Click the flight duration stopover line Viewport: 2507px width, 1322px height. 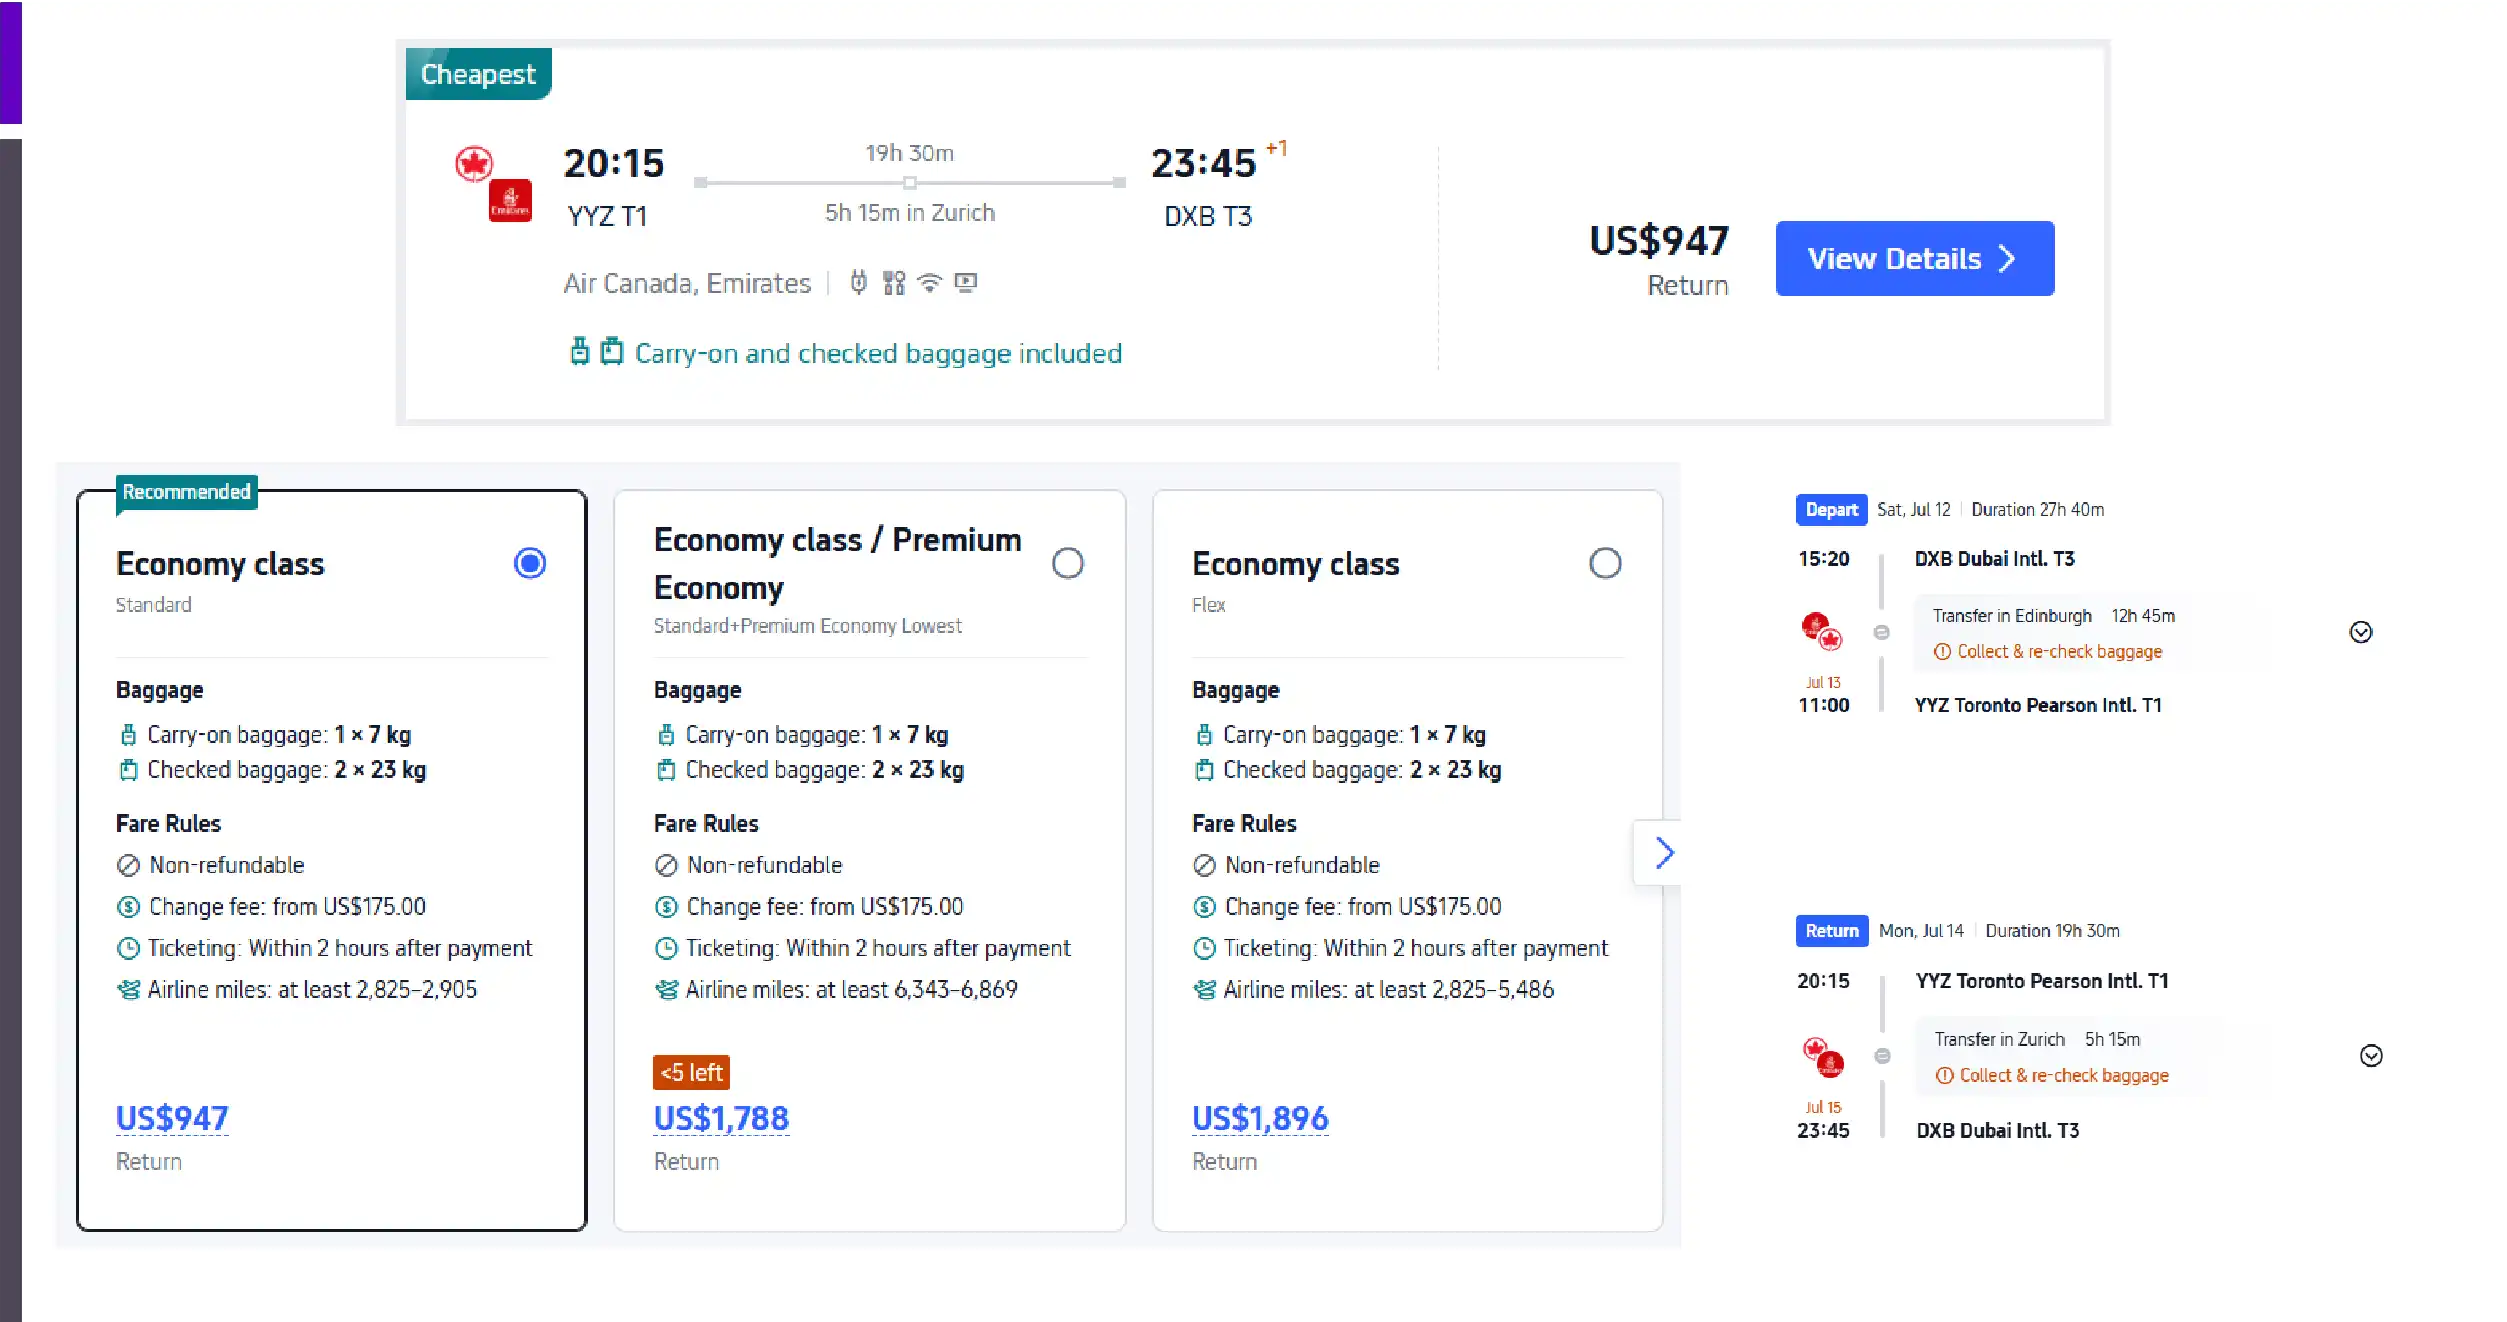pos(909,183)
